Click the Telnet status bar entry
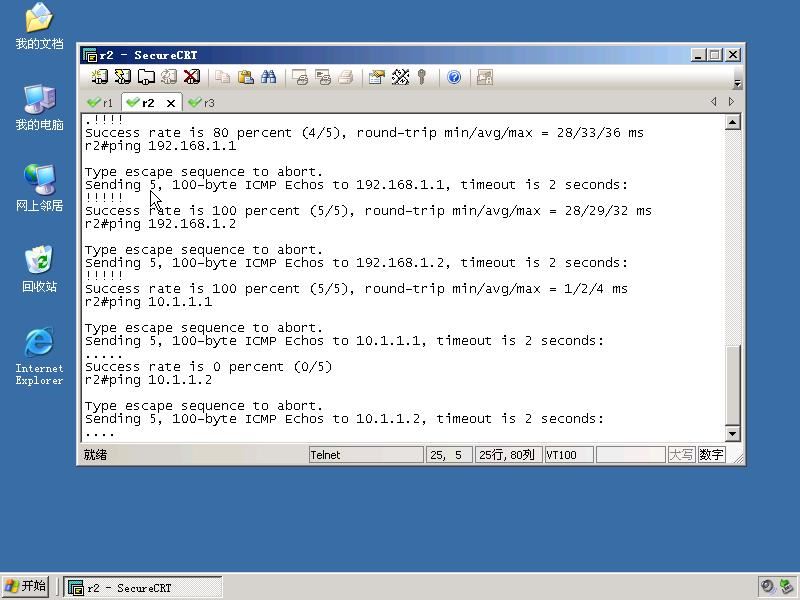 tap(366, 455)
